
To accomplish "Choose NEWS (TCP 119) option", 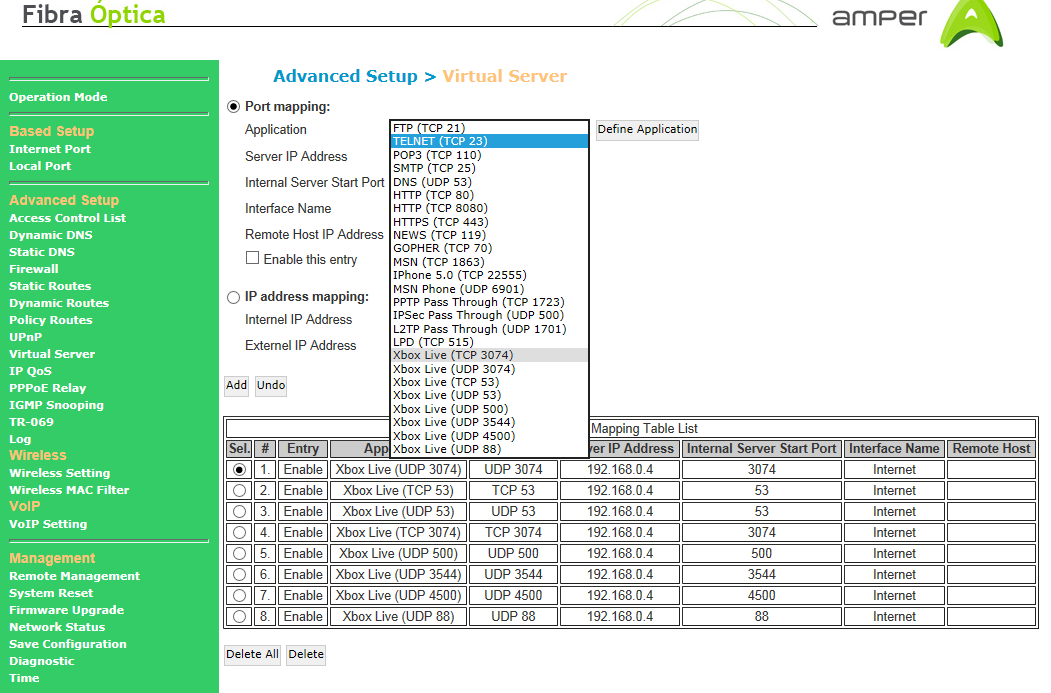I will [x=489, y=235].
